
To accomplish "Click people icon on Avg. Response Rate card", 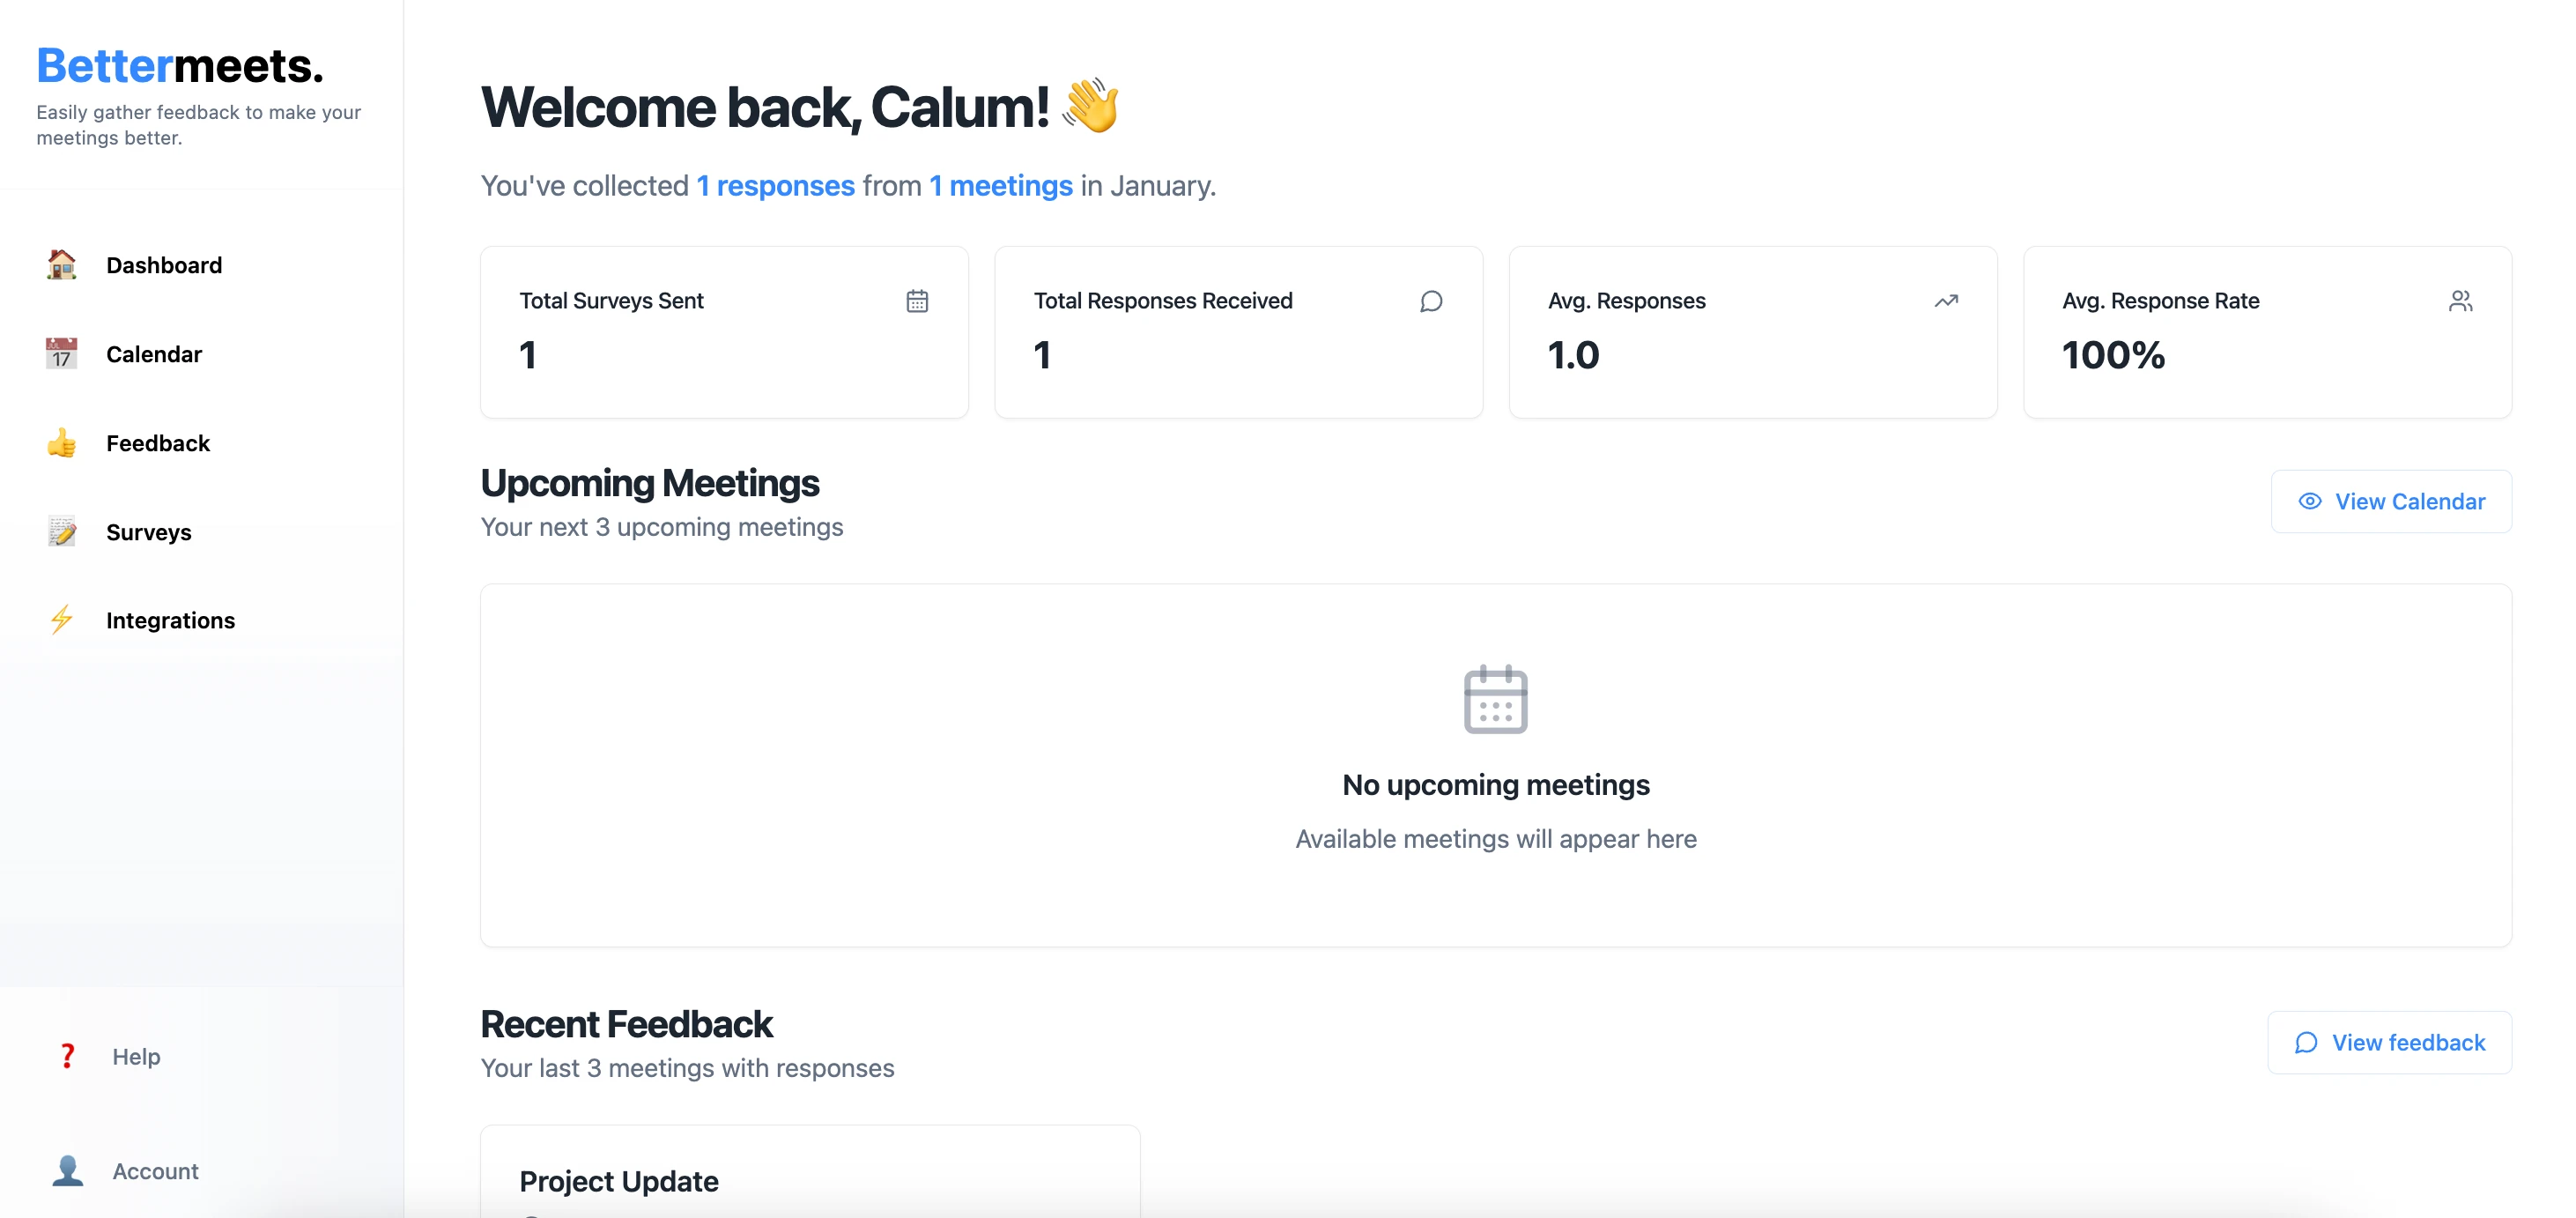I will 2460,301.
